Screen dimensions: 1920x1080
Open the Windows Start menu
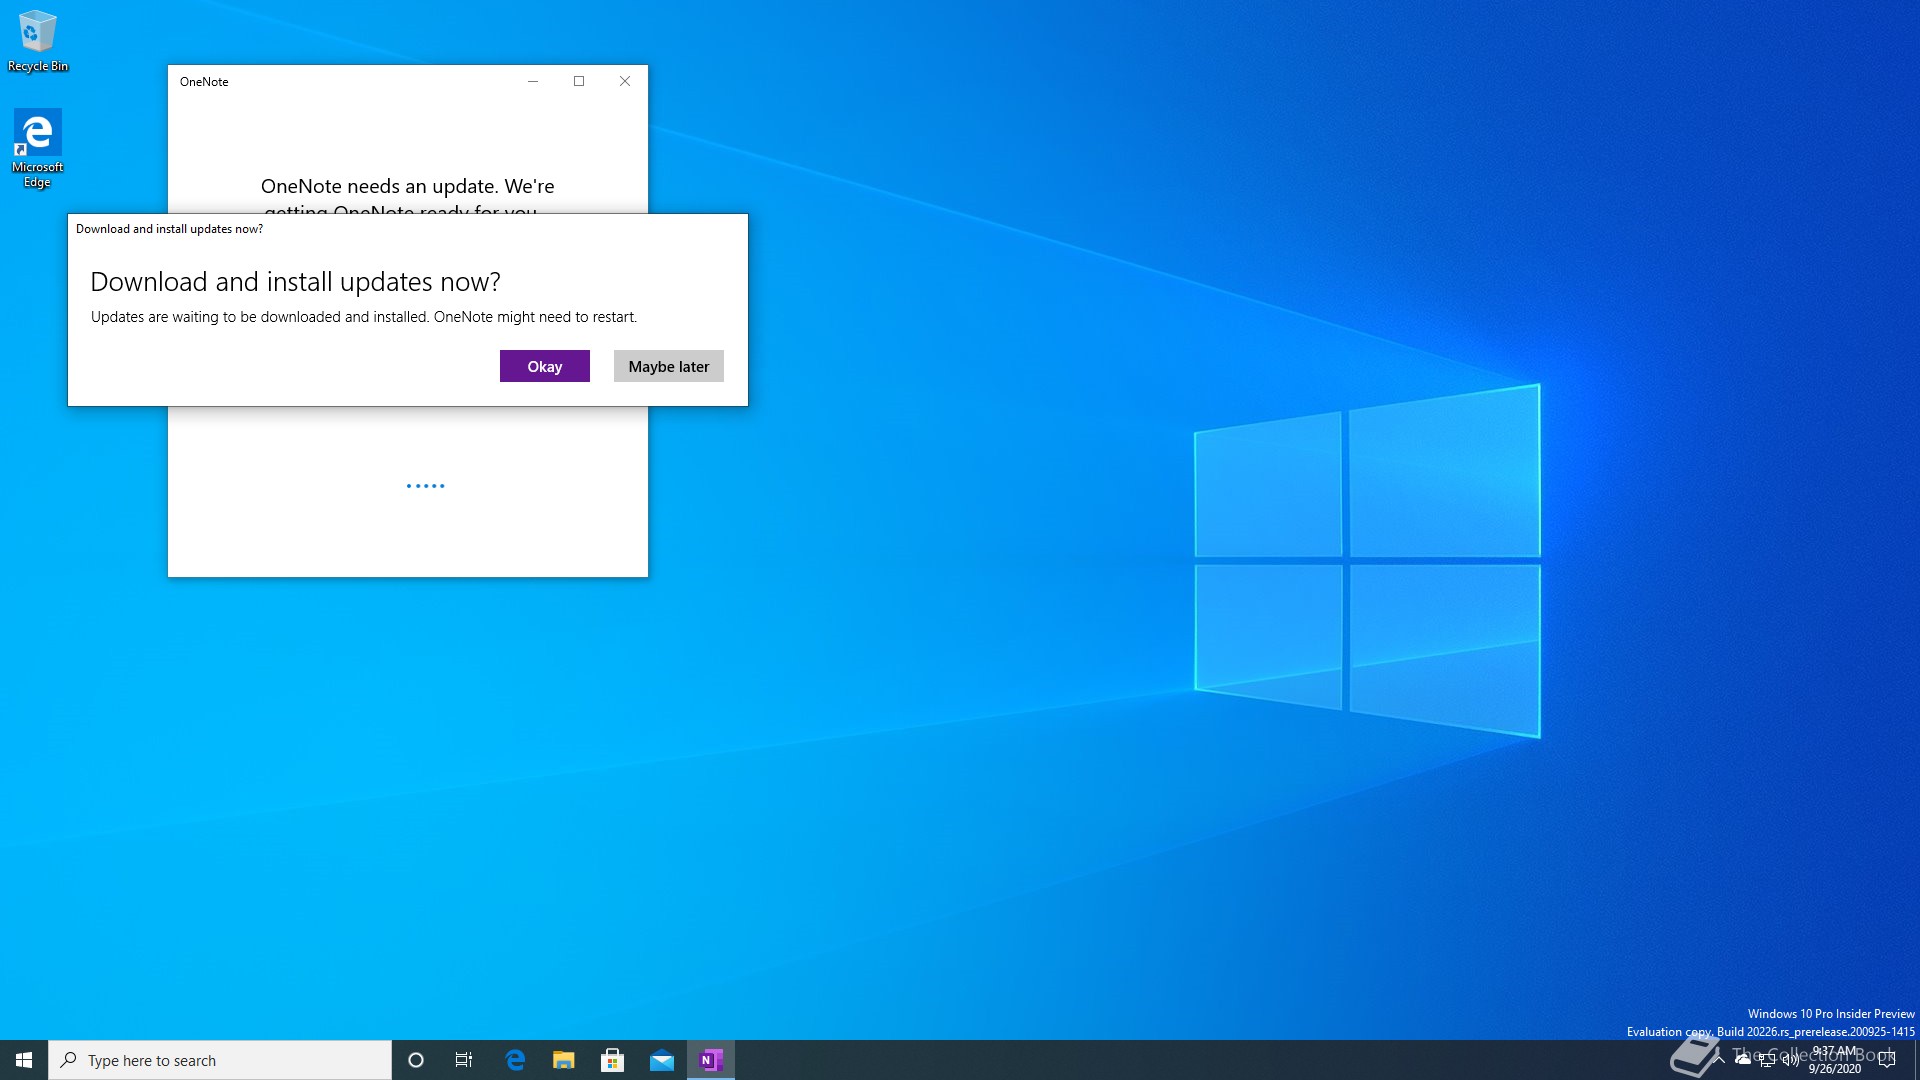[x=24, y=1060]
